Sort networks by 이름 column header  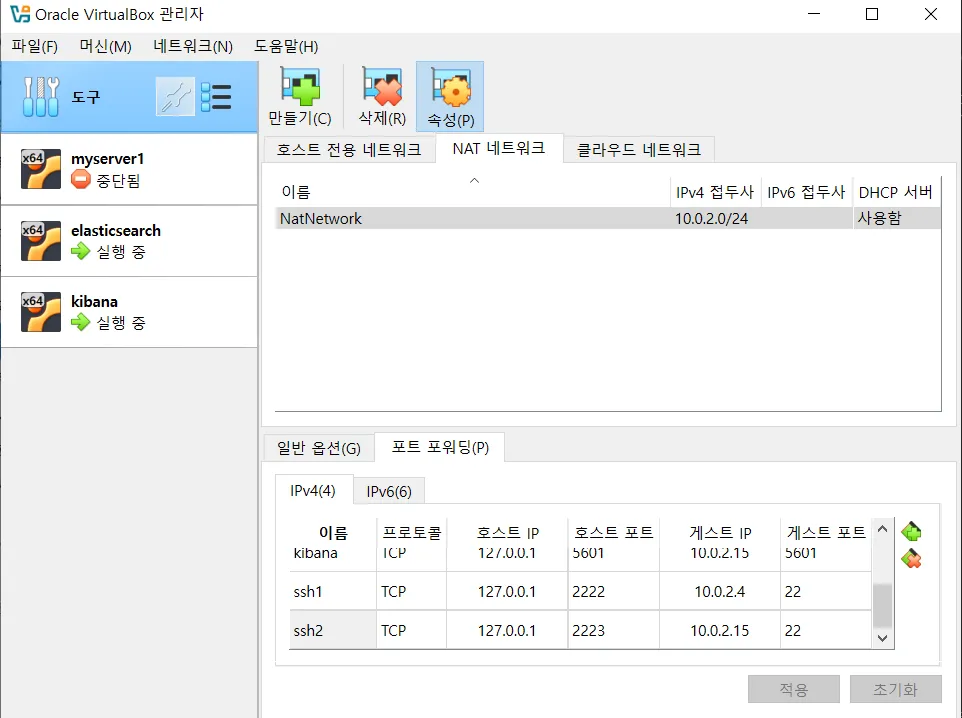tap(472, 192)
